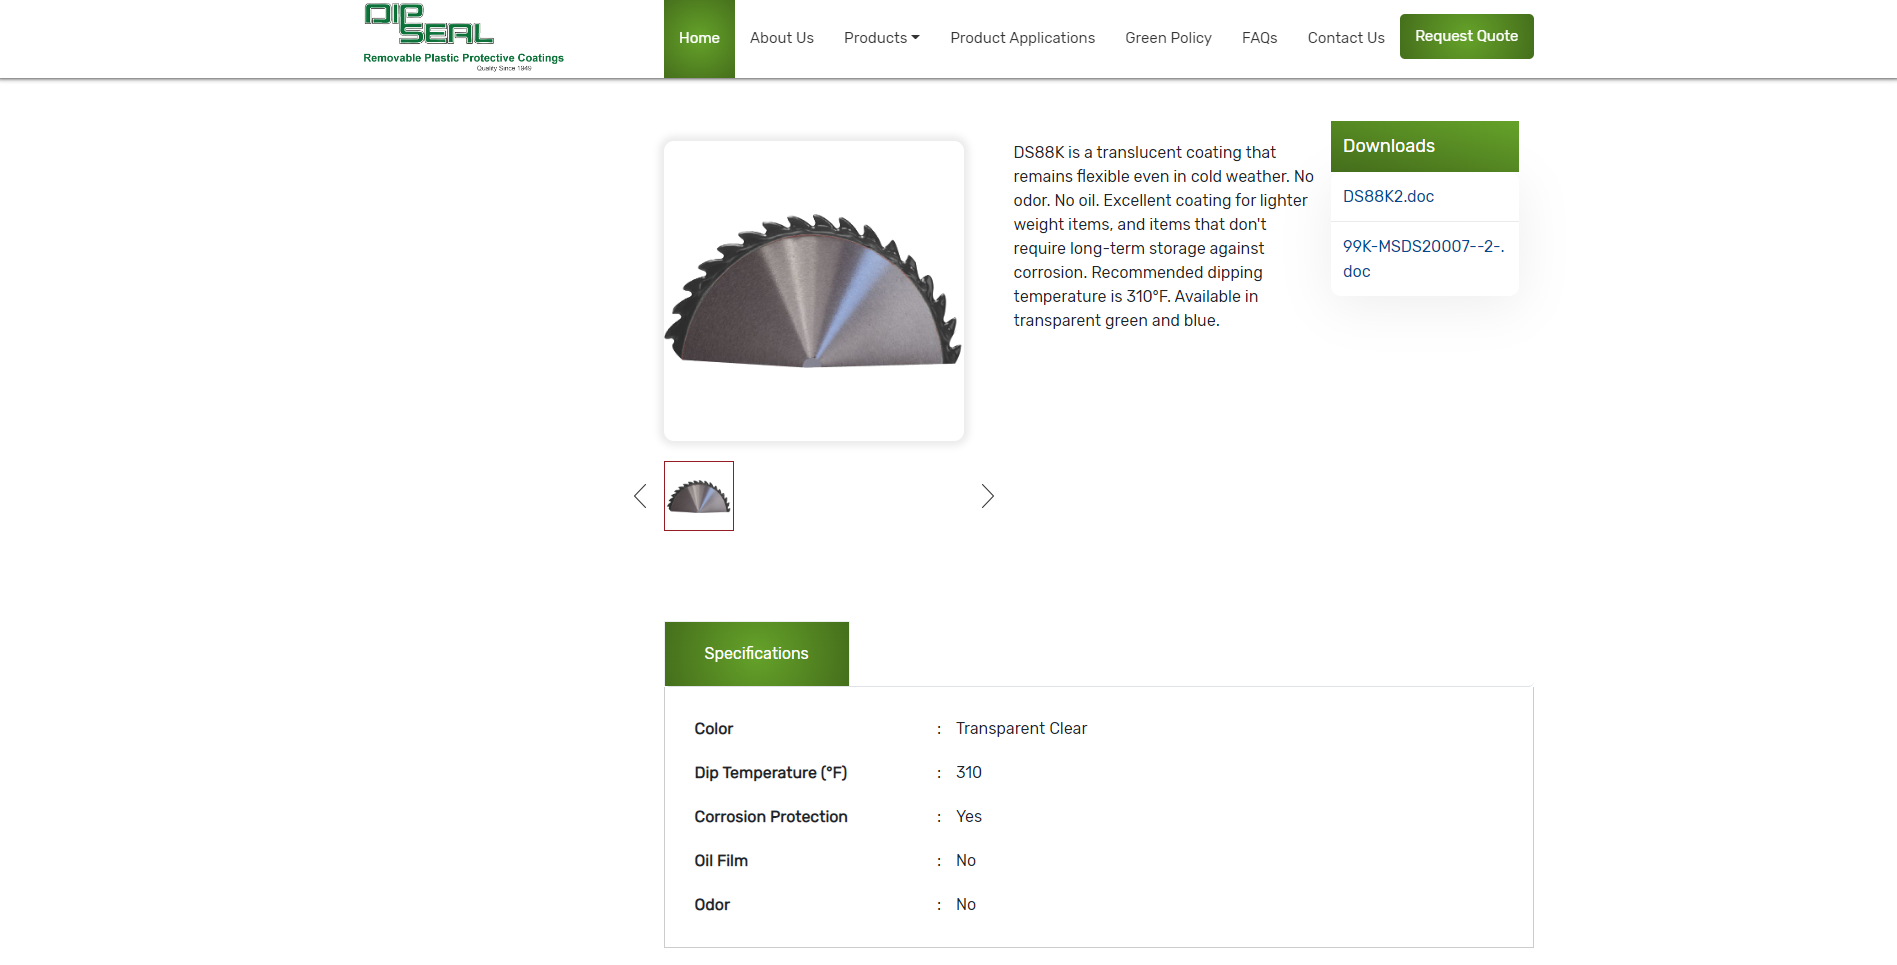
Task: Download the DS88K2.doc file
Action: tap(1388, 196)
